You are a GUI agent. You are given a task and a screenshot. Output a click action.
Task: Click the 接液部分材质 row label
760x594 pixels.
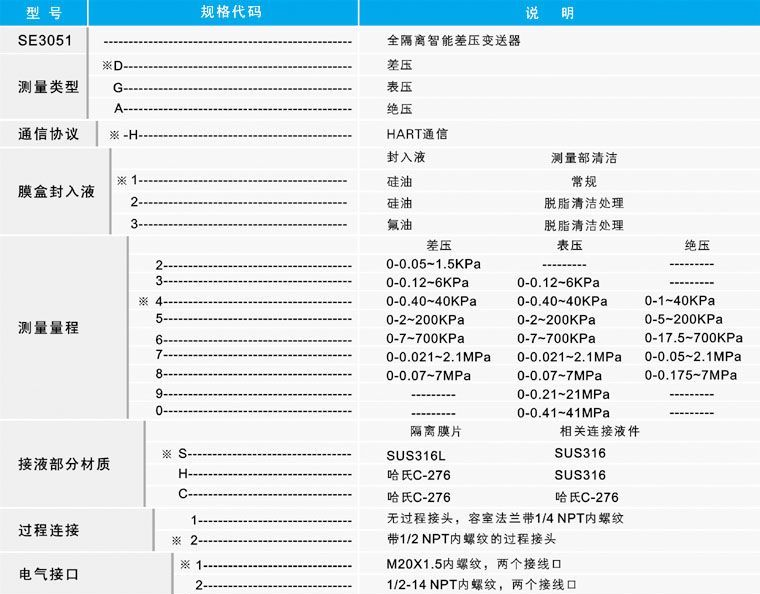pyautogui.click(x=64, y=464)
